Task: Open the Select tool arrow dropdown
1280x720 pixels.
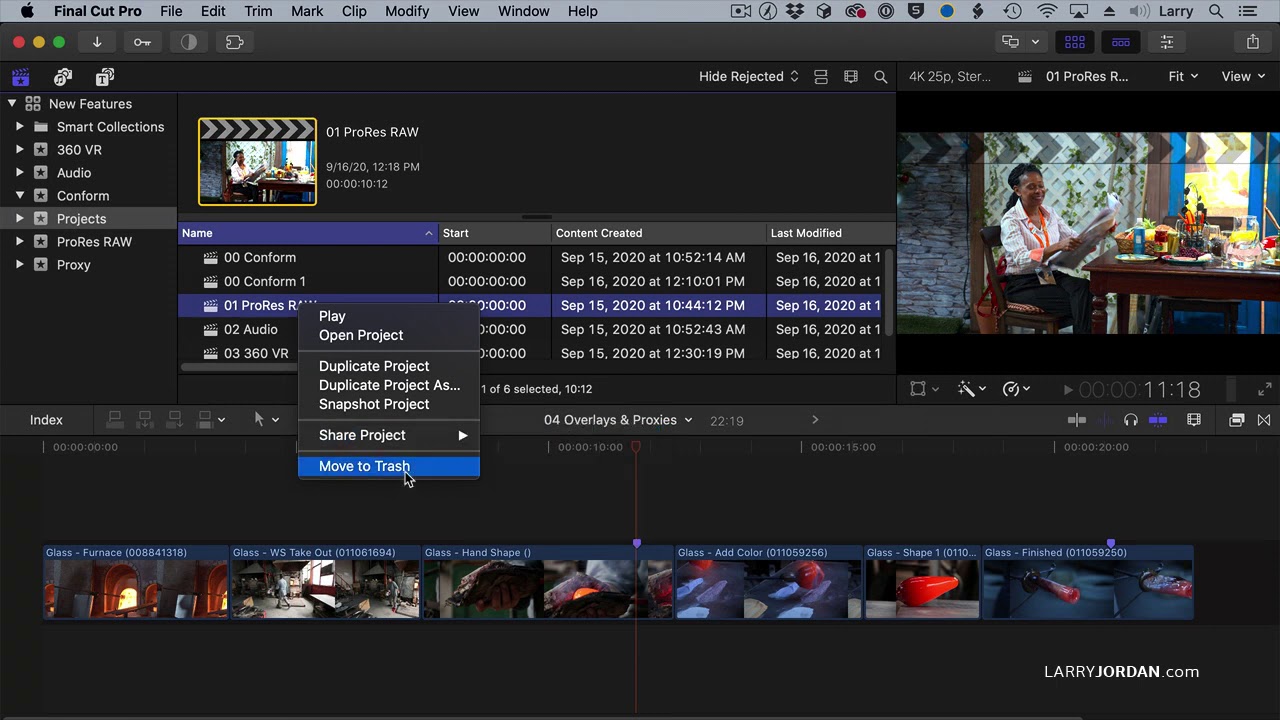Action: (x=266, y=420)
